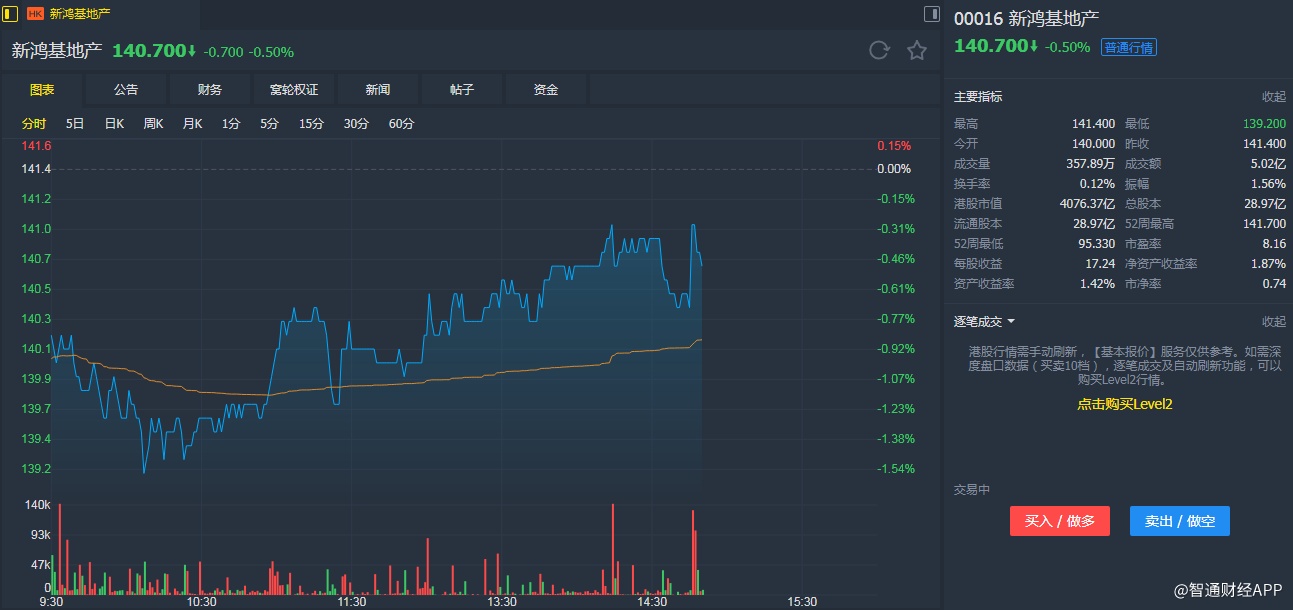Select the 5日 chart period
Image resolution: width=1293 pixels, height=610 pixels.
point(75,124)
